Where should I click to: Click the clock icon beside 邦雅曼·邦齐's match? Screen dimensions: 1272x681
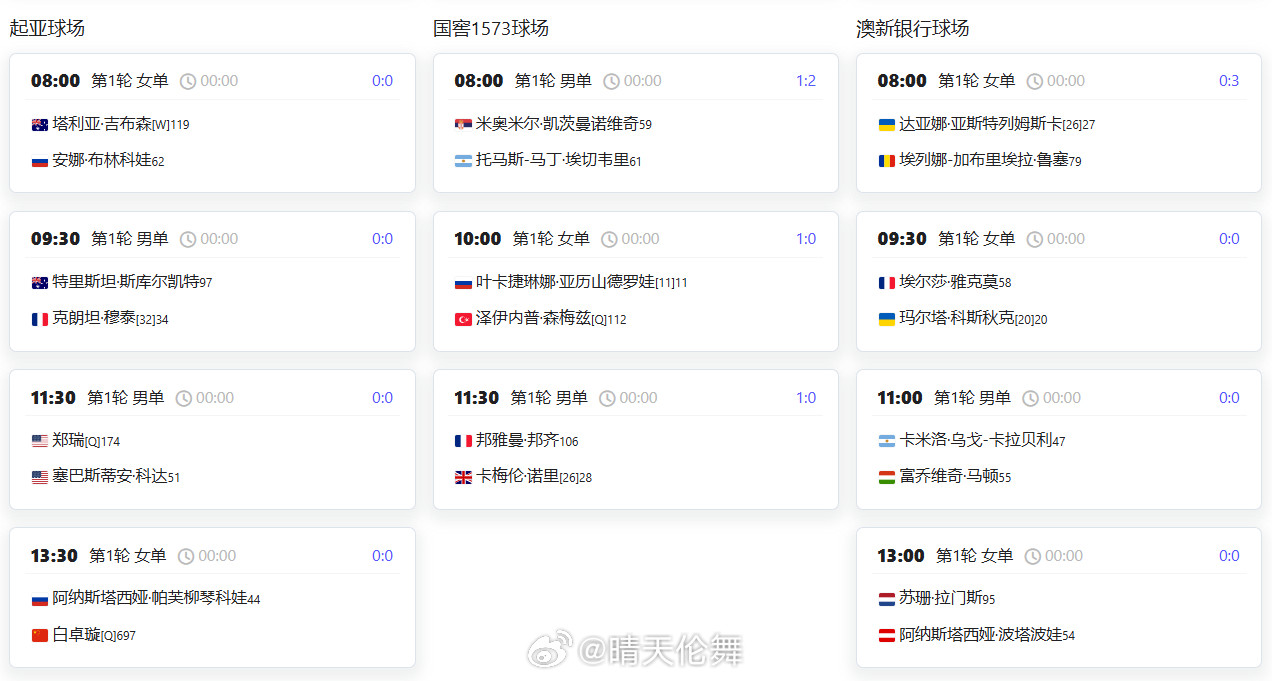pos(607,397)
